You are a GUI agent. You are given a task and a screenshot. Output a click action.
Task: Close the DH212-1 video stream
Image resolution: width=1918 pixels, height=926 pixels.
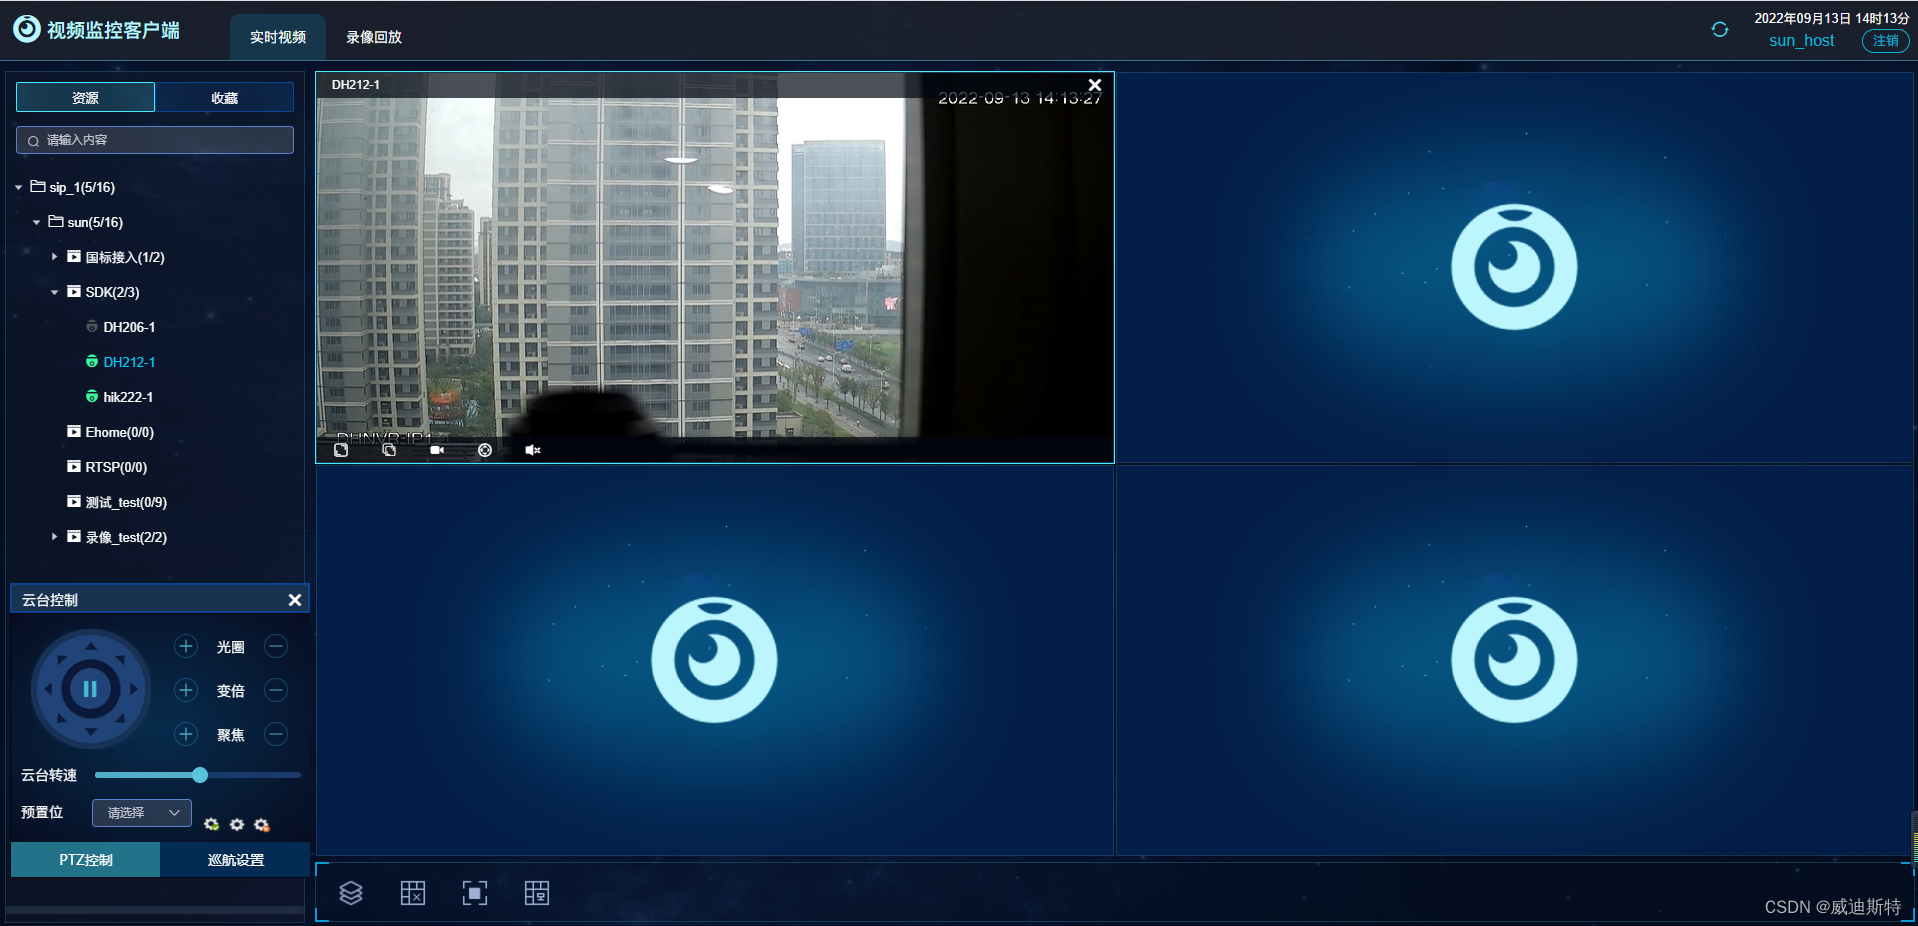(x=1095, y=85)
